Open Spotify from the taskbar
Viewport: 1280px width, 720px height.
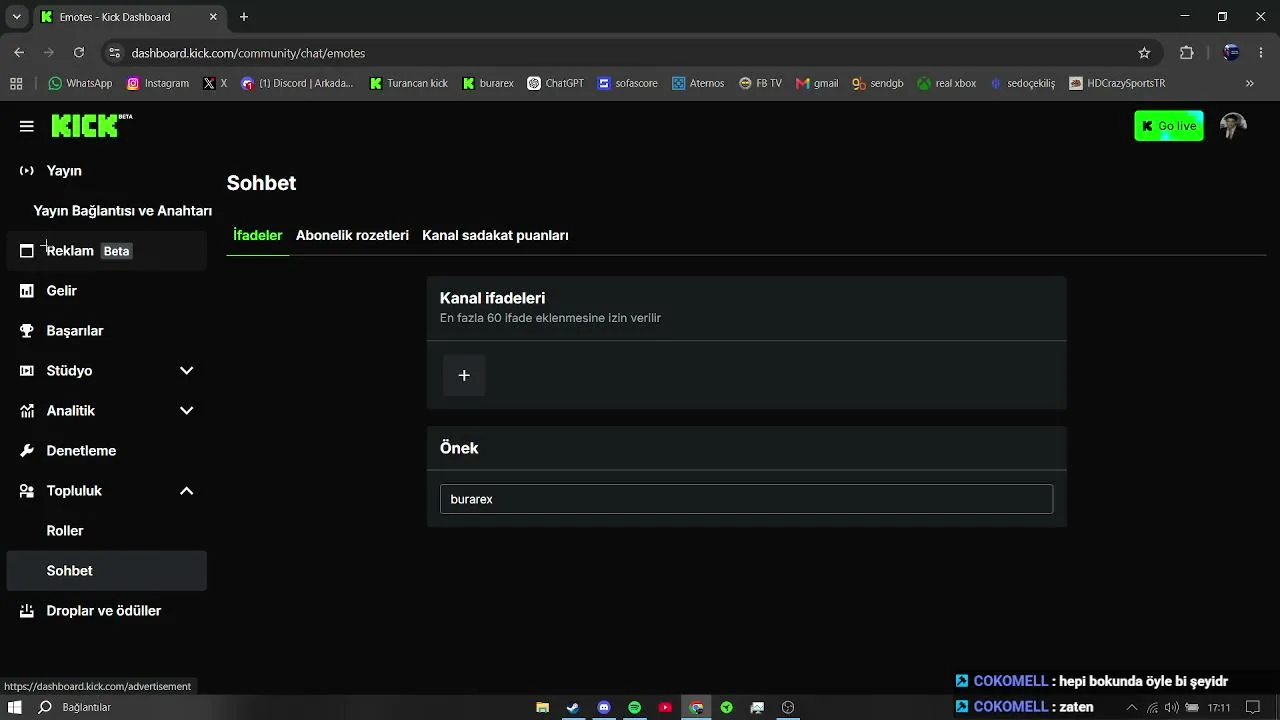click(x=635, y=707)
